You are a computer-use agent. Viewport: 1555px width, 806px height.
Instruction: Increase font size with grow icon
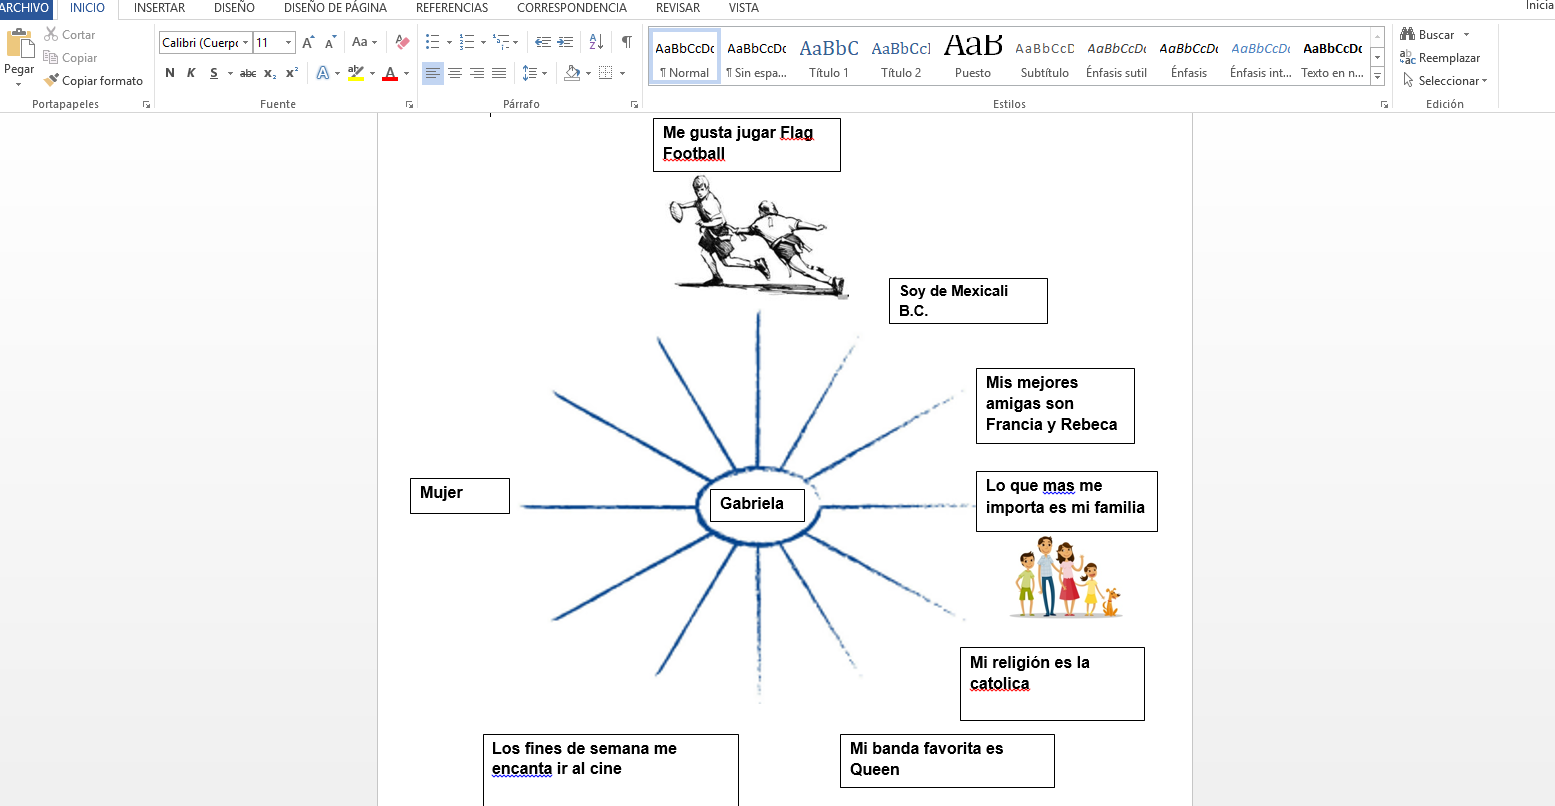click(308, 43)
